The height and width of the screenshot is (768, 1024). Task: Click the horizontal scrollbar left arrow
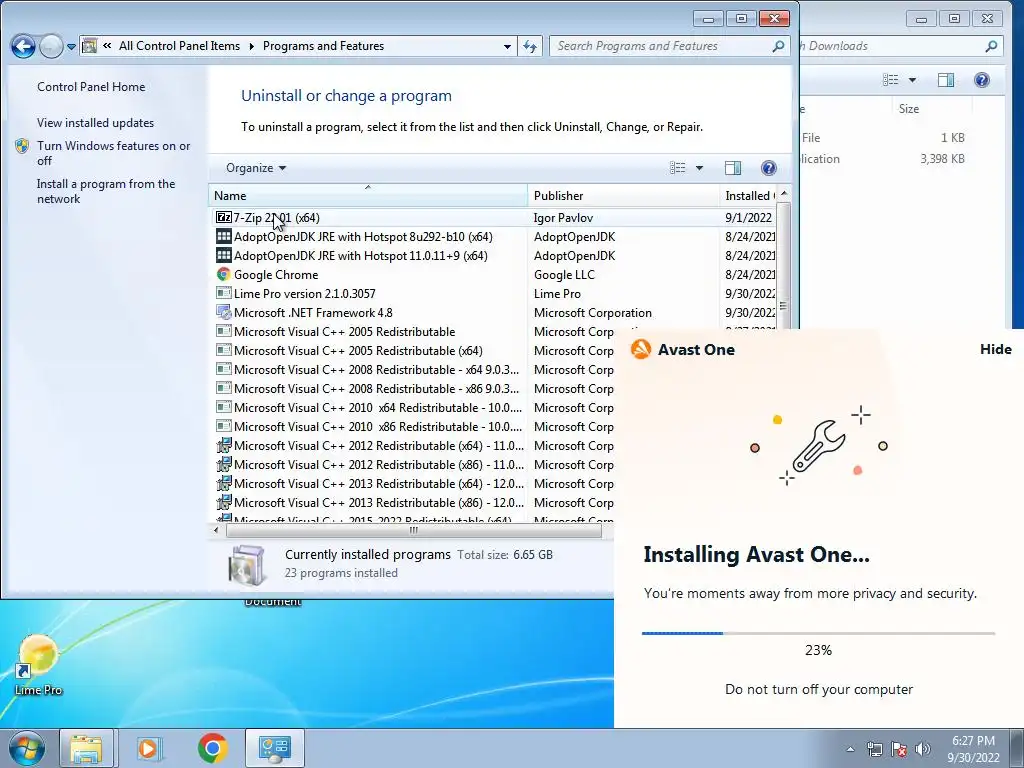[x=216, y=530]
